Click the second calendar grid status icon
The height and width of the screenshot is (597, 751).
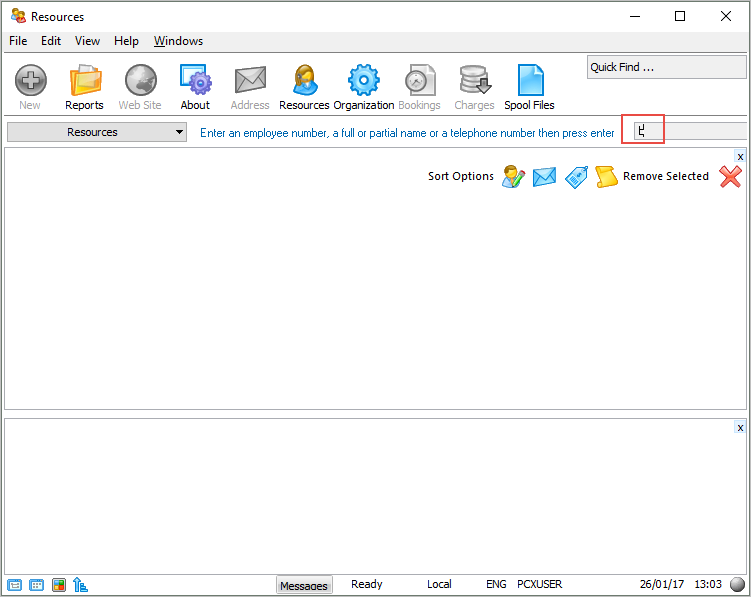(36, 585)
